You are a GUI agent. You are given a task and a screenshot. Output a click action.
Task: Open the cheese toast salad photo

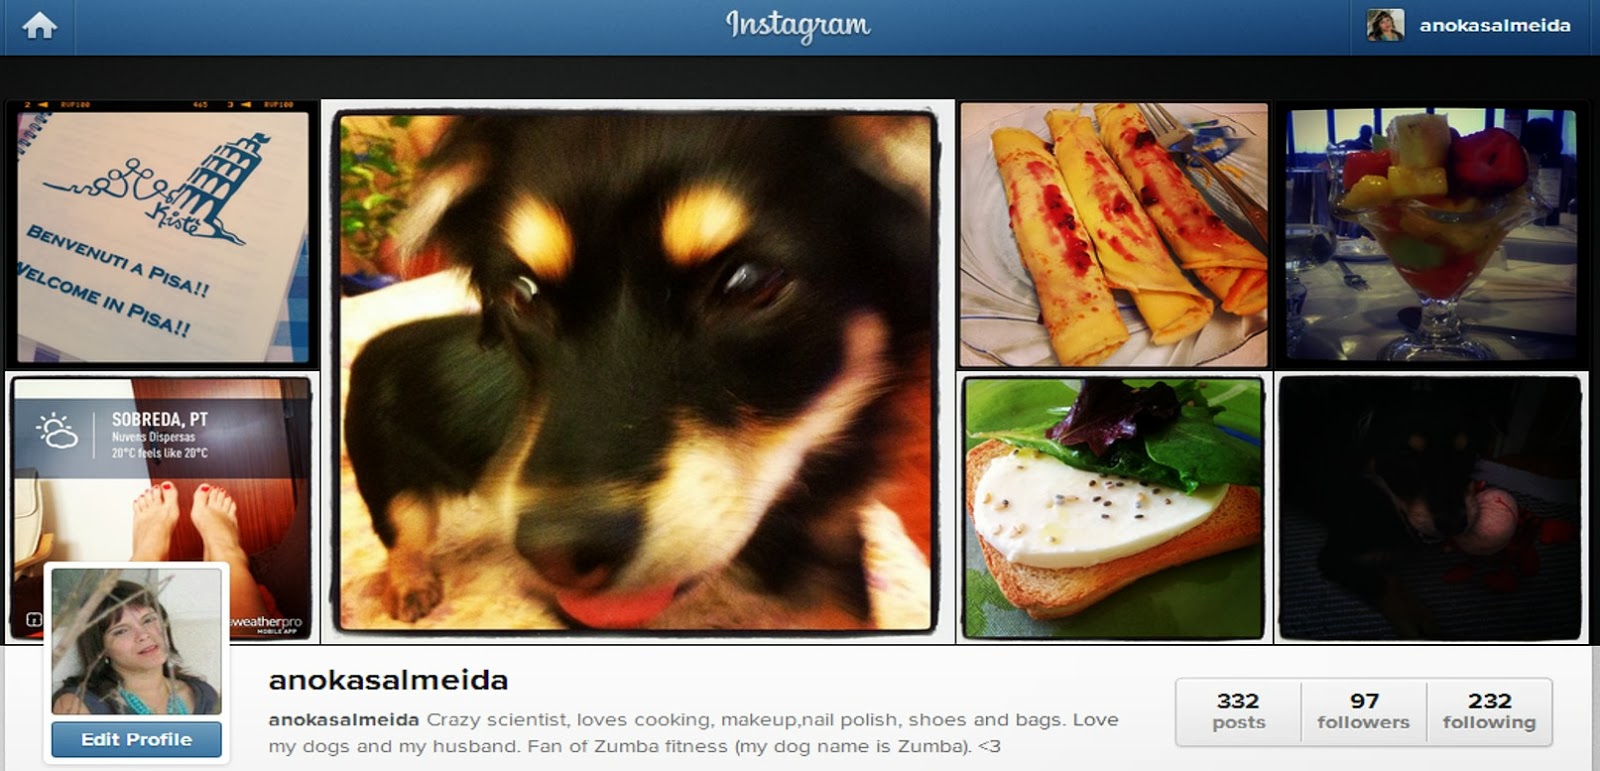coord(1113,508)
